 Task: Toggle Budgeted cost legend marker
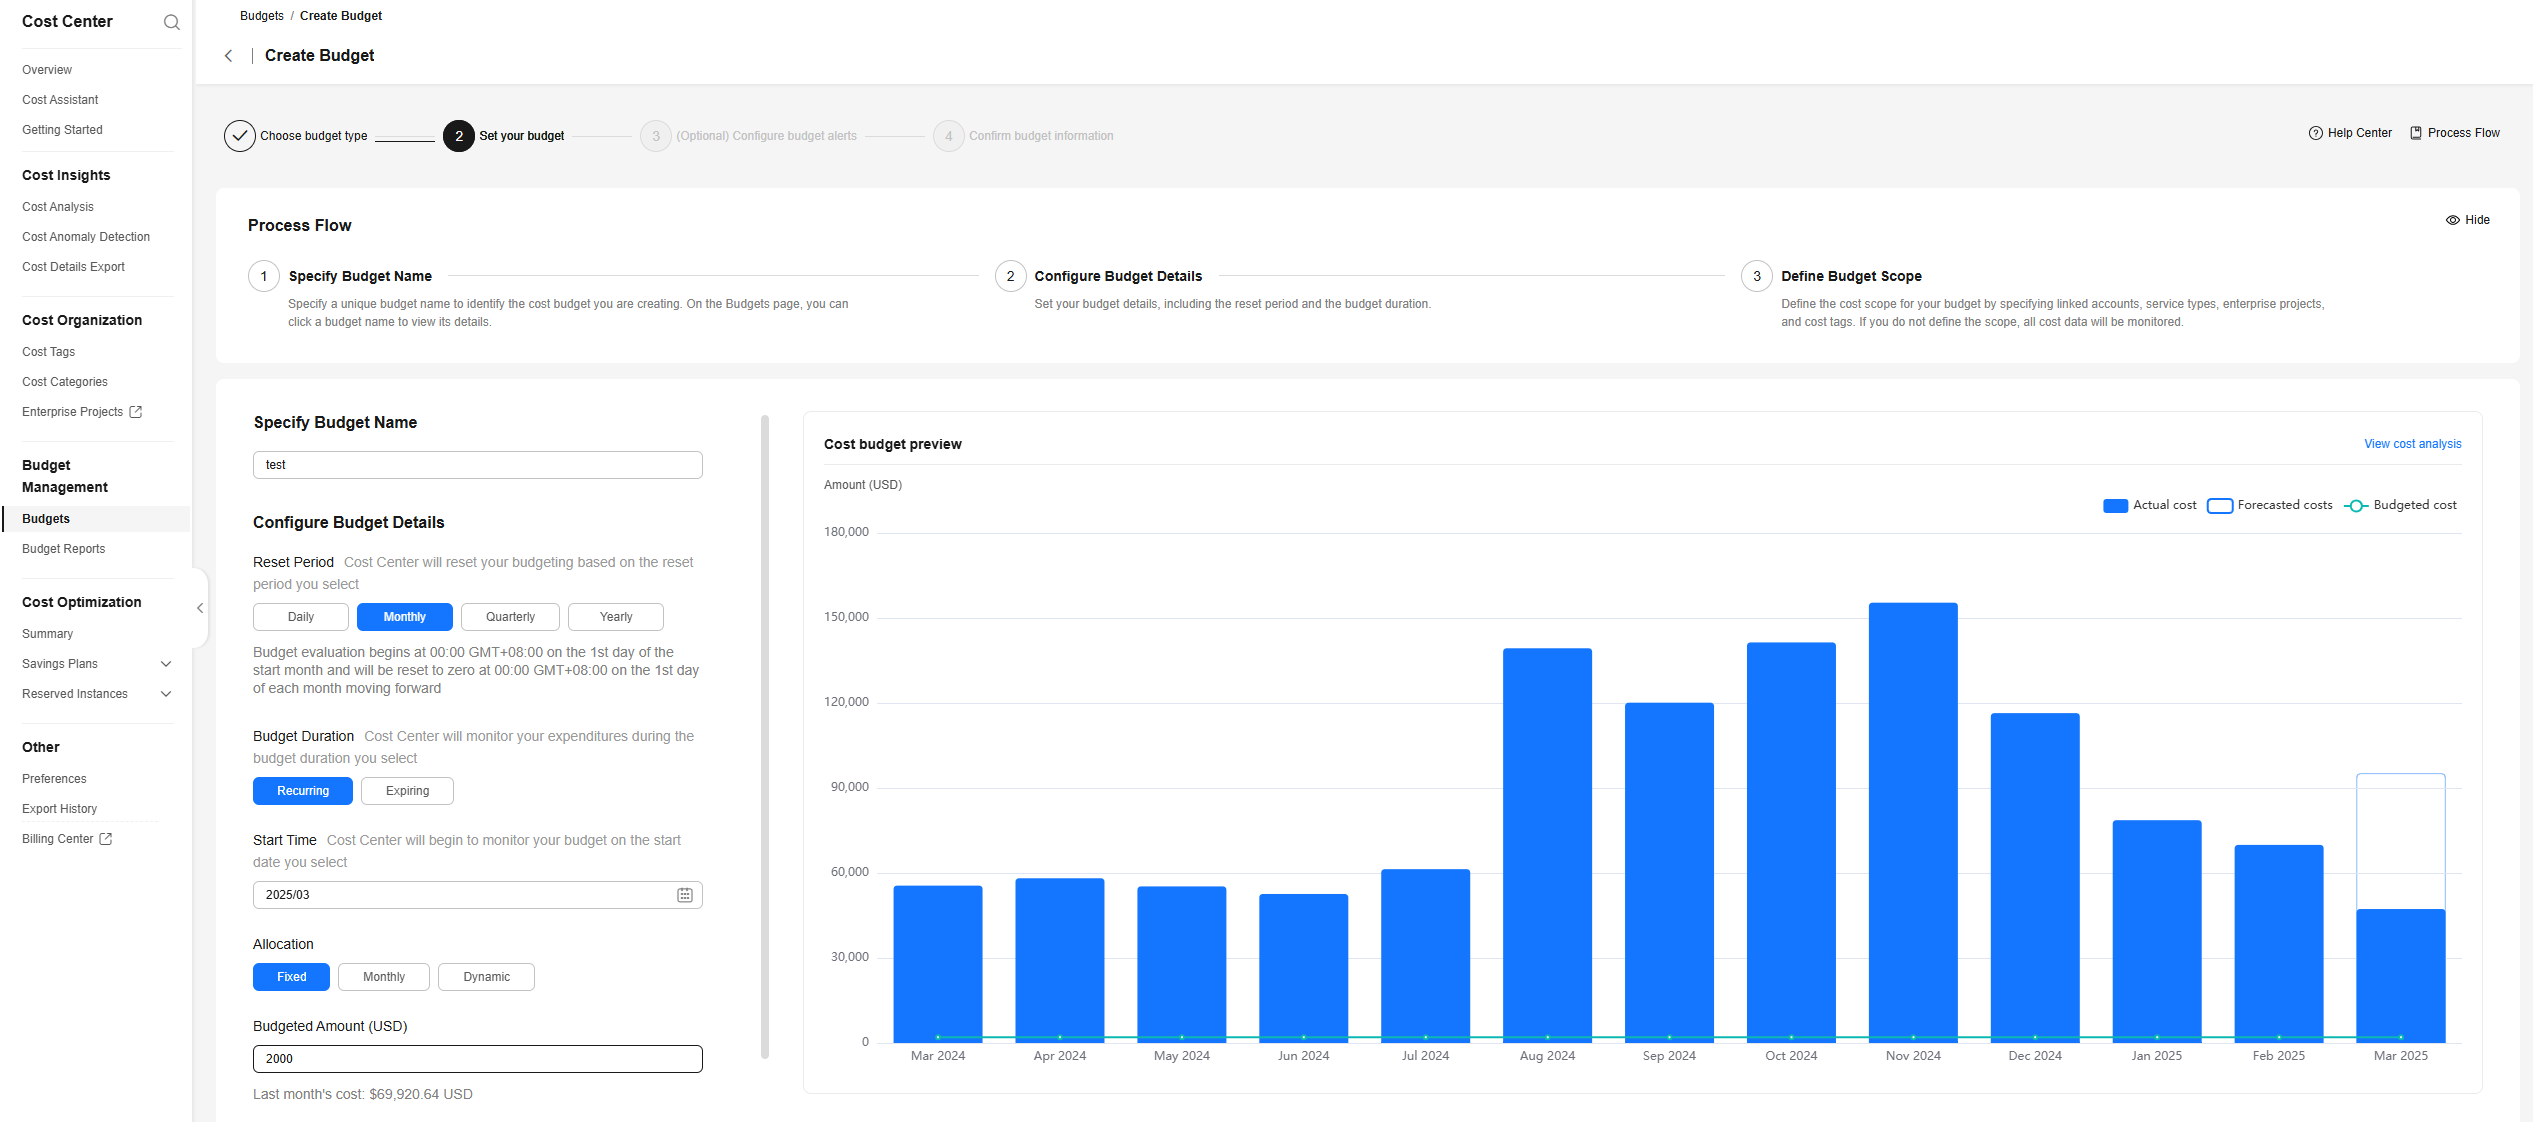[x=2356, y=506]
